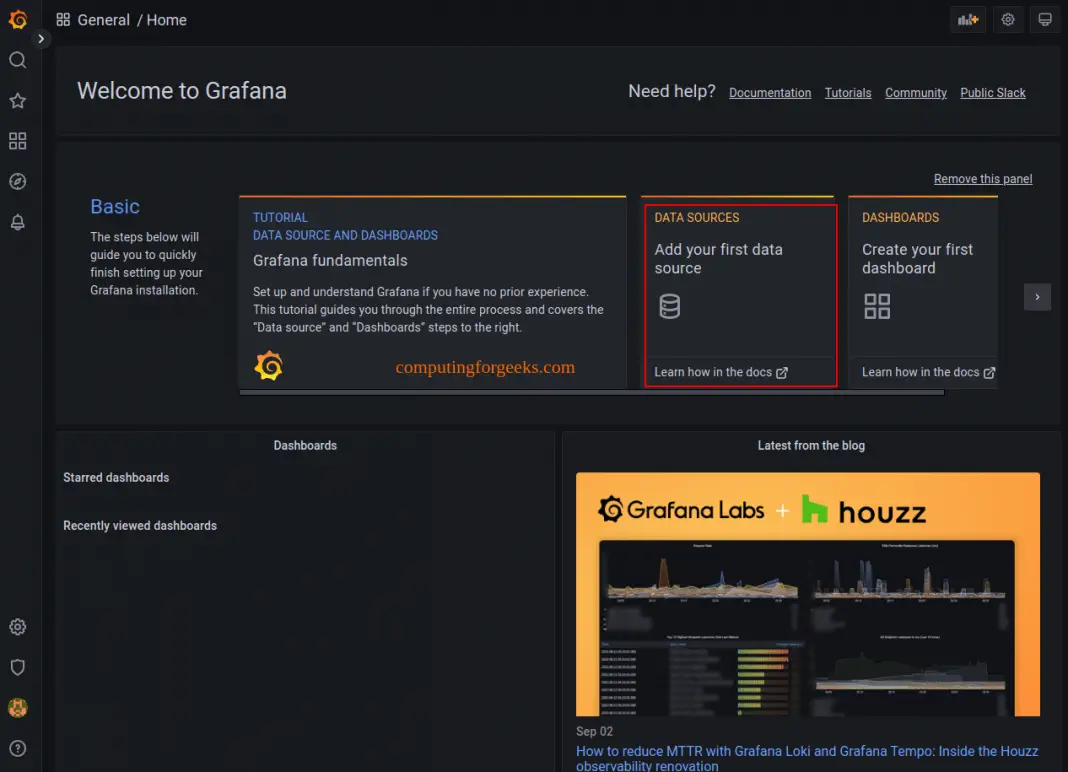Image resolution: width=1068 pixels, height=772 pixels.
Task: Open the Configuration gear in sidebar
Action: pyautogui.click(x=17, y=627)
